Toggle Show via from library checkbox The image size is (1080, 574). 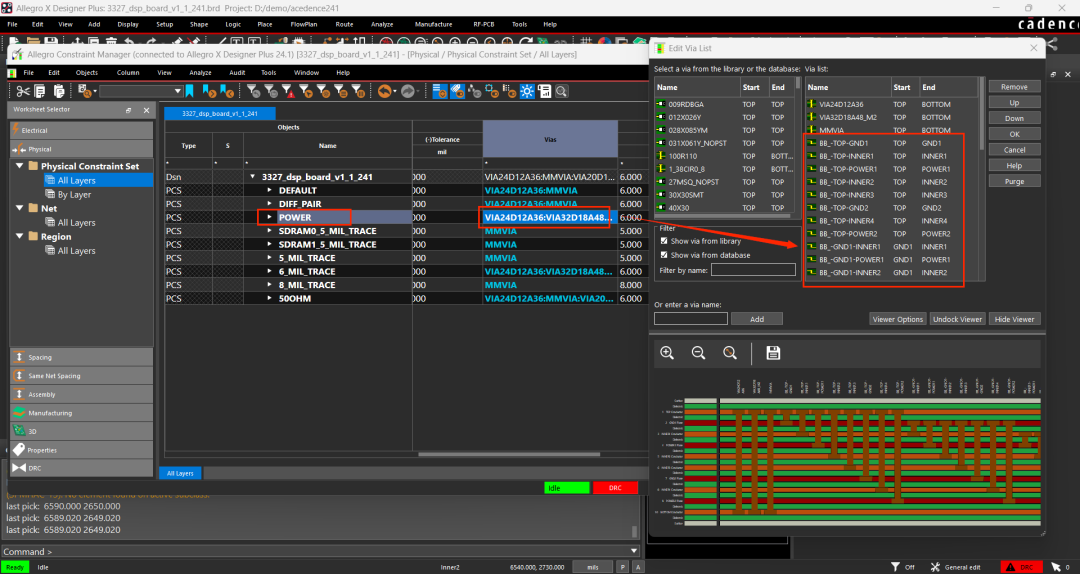(664, 241)
